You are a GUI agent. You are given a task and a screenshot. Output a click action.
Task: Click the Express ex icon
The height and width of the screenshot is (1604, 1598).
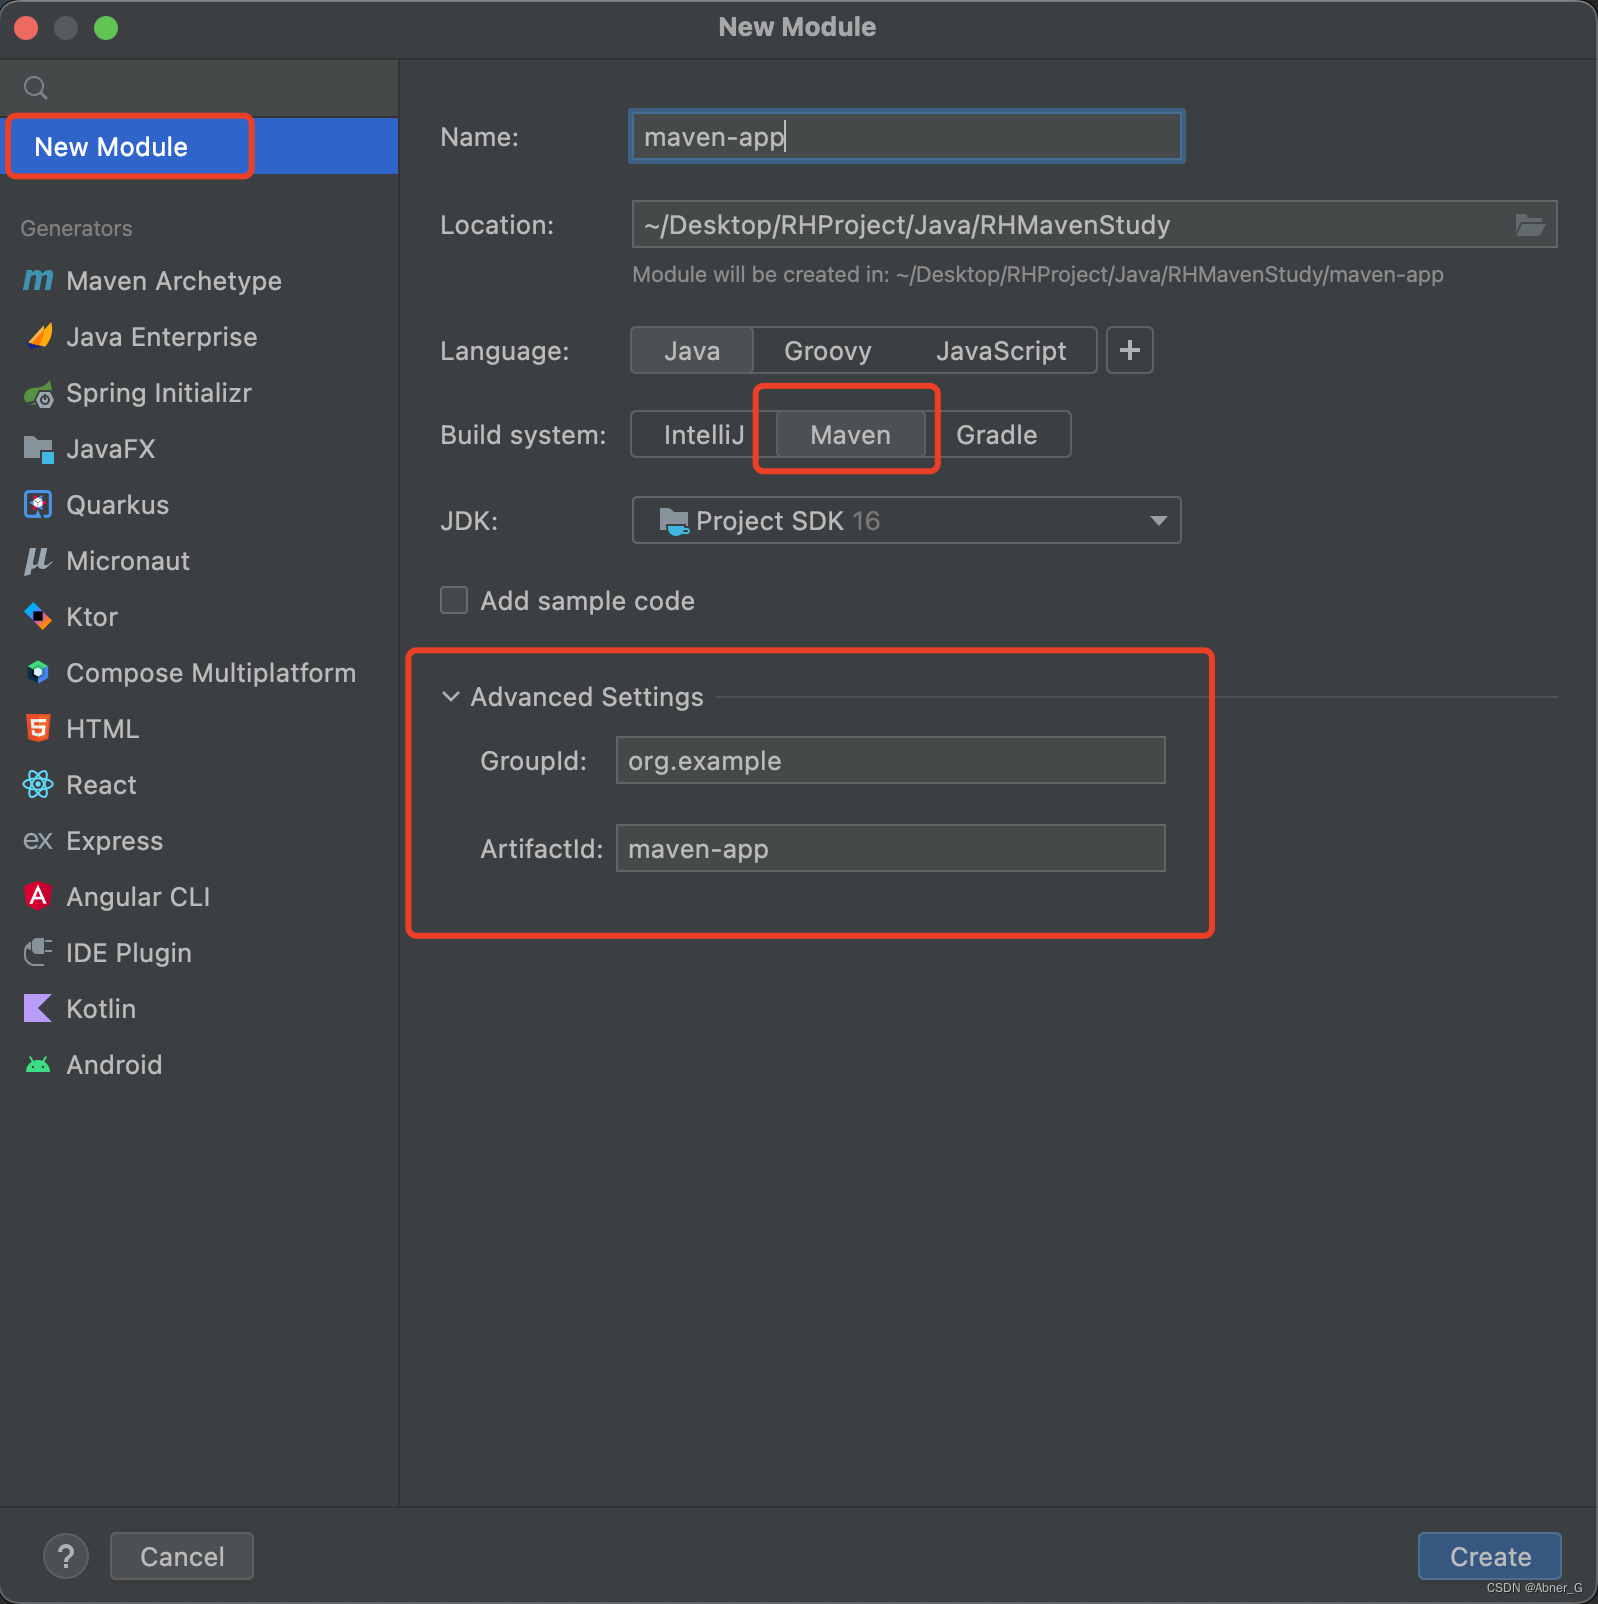(x=38, y=841)
